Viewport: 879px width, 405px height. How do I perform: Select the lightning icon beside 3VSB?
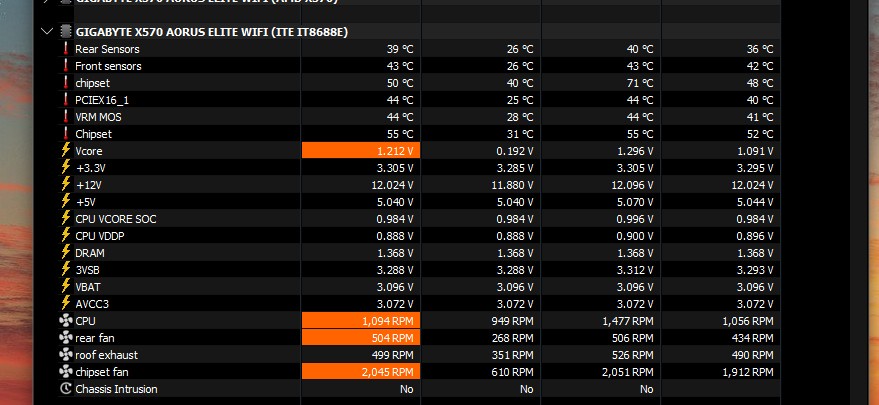(x=66, y=269)
